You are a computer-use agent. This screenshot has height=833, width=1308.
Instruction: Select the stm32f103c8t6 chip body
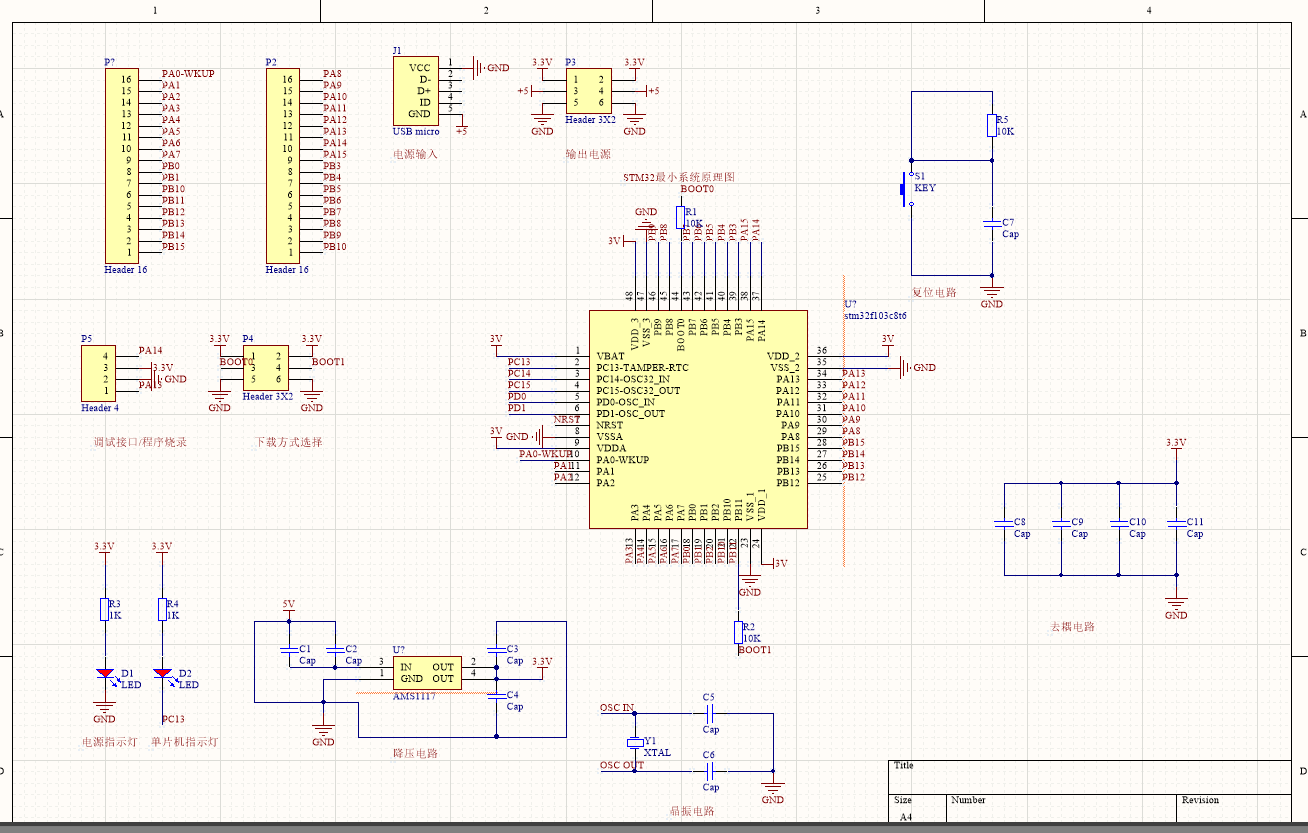click(x=698, y=419)
